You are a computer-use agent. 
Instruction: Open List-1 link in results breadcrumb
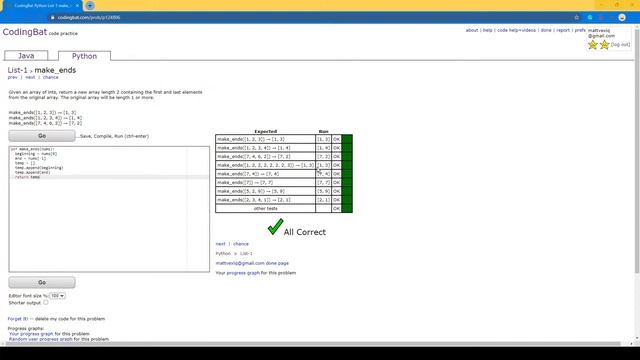coord(246,253)
